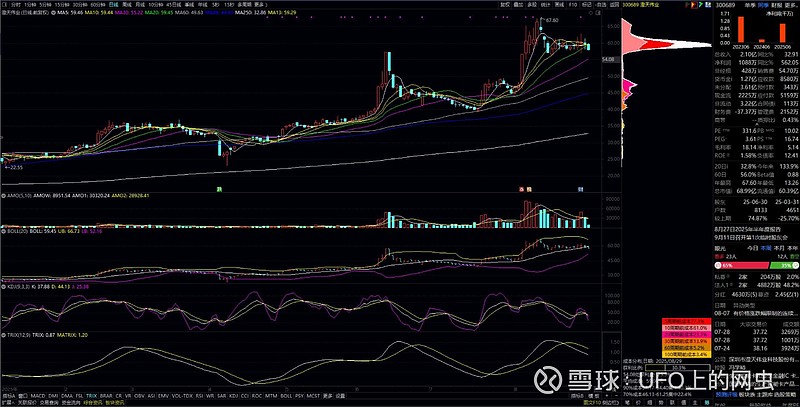This screenshot has height=407, width=800.
Task: Open the 关联报价 tab
Action: click(27, 402)
